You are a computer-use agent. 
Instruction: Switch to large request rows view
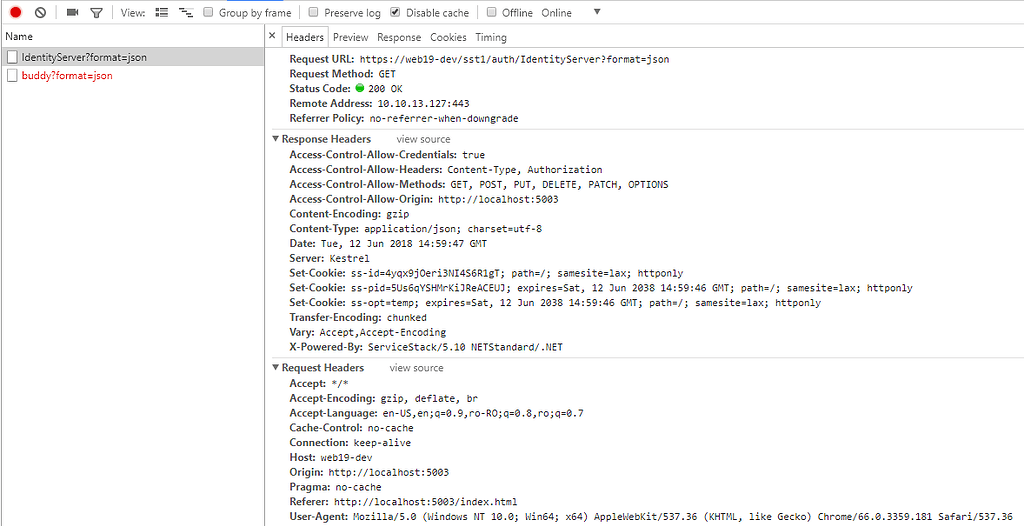pyautogui.click(x=163, y=13)
